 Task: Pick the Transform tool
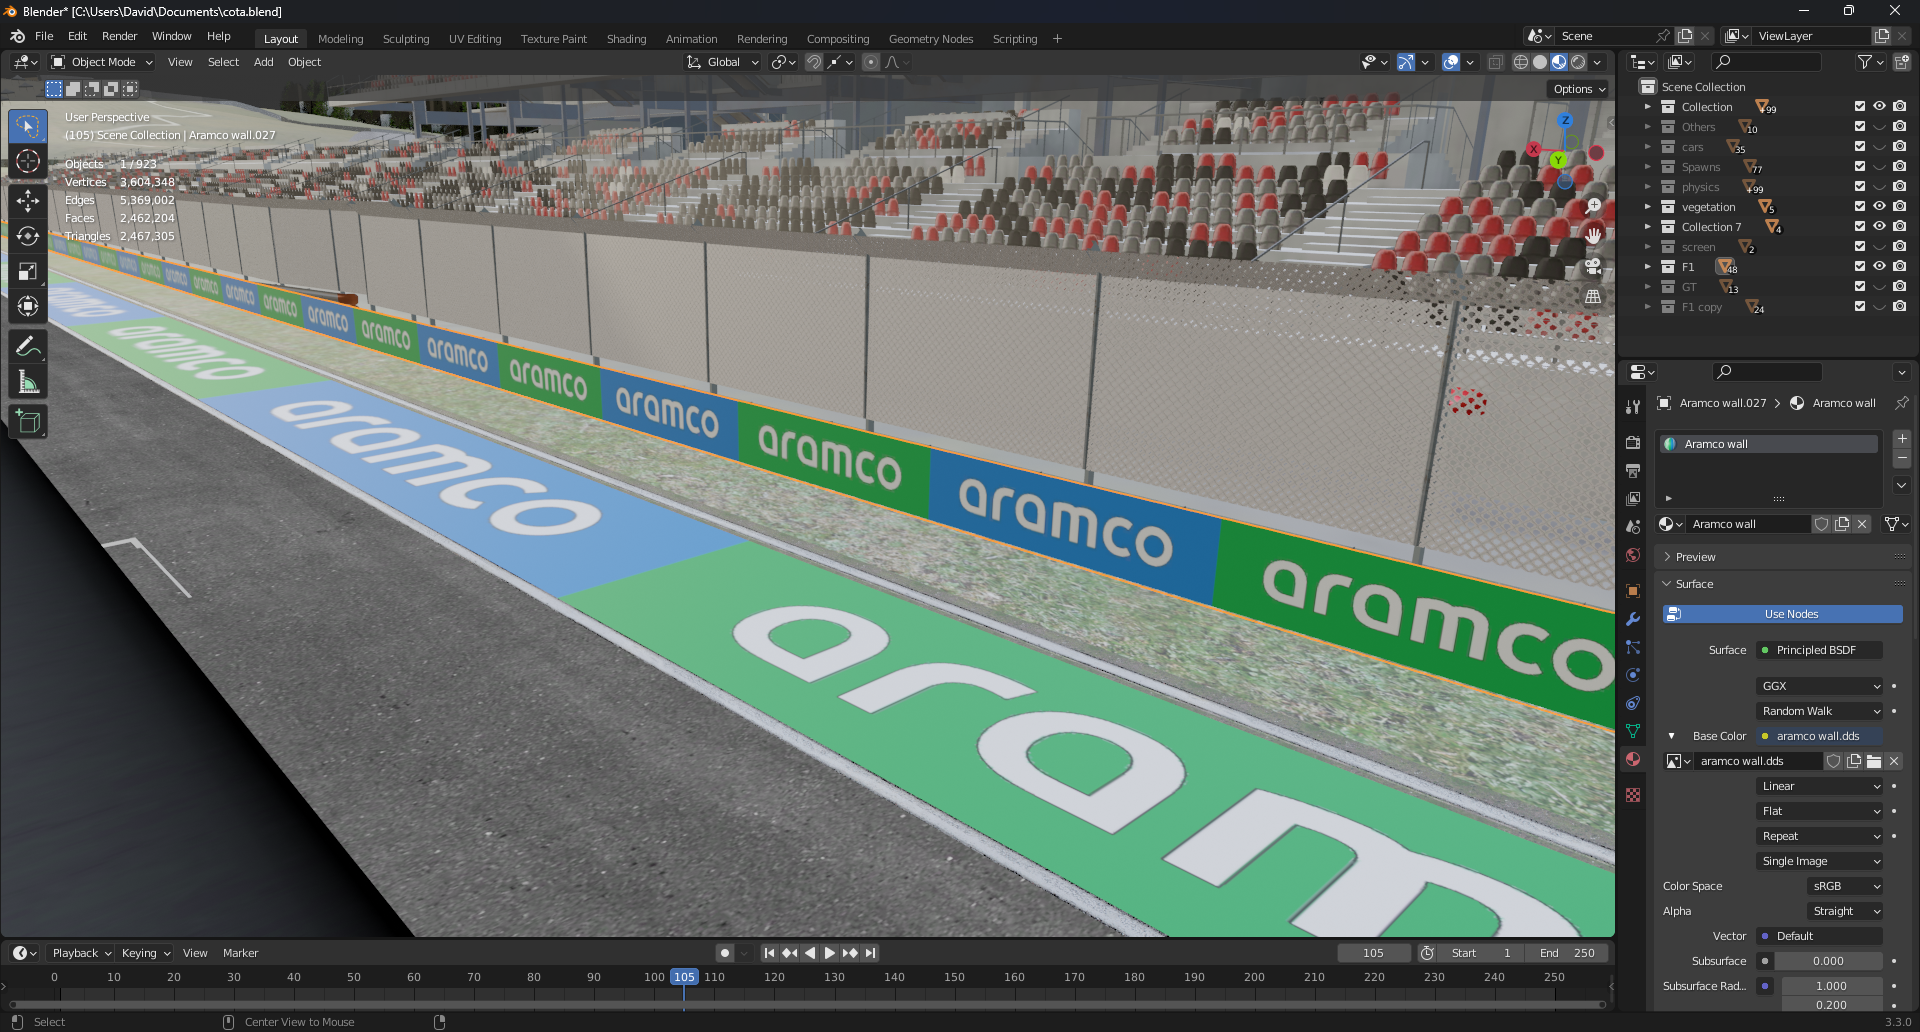28,306
